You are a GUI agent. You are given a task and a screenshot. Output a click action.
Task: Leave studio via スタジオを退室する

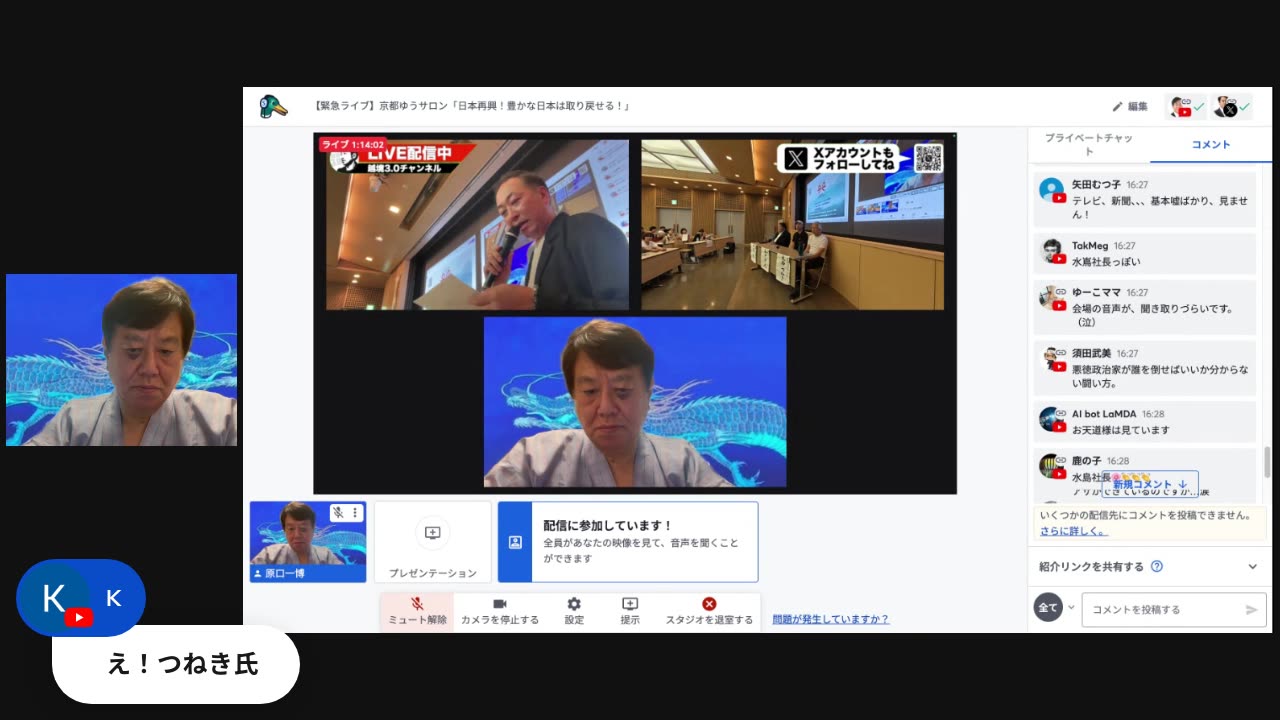(x=709, y=611)
